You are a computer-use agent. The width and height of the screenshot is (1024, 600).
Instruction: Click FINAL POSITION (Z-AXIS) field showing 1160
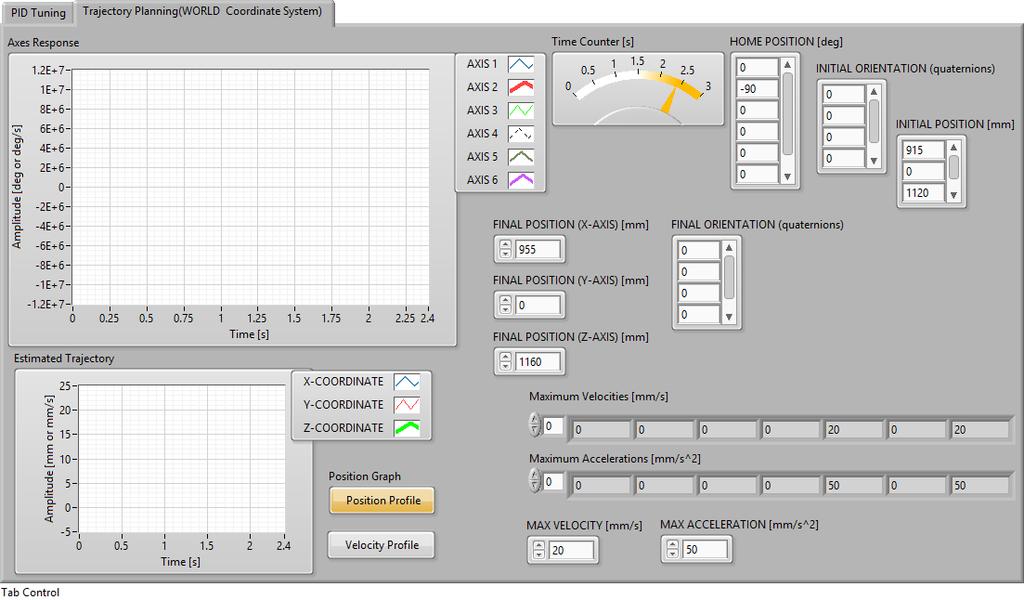[x=537, y=362]
